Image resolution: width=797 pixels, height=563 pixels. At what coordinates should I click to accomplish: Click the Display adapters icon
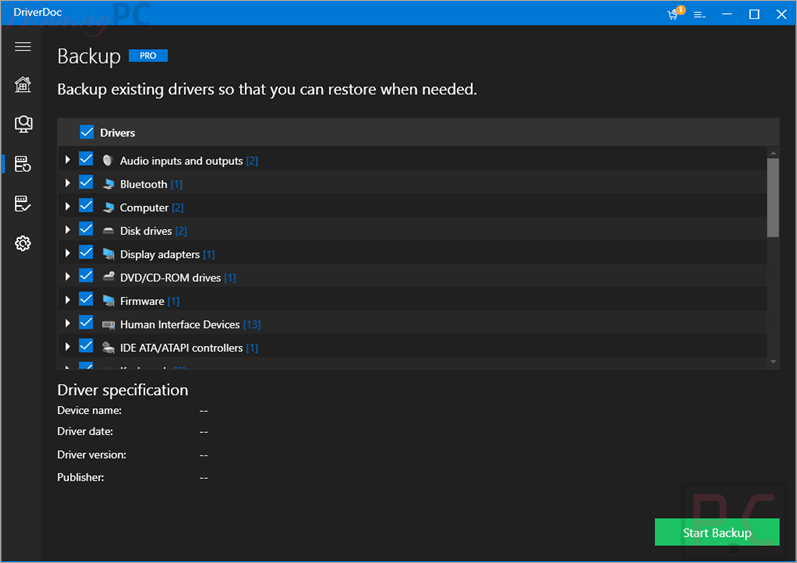click(108, 254)
